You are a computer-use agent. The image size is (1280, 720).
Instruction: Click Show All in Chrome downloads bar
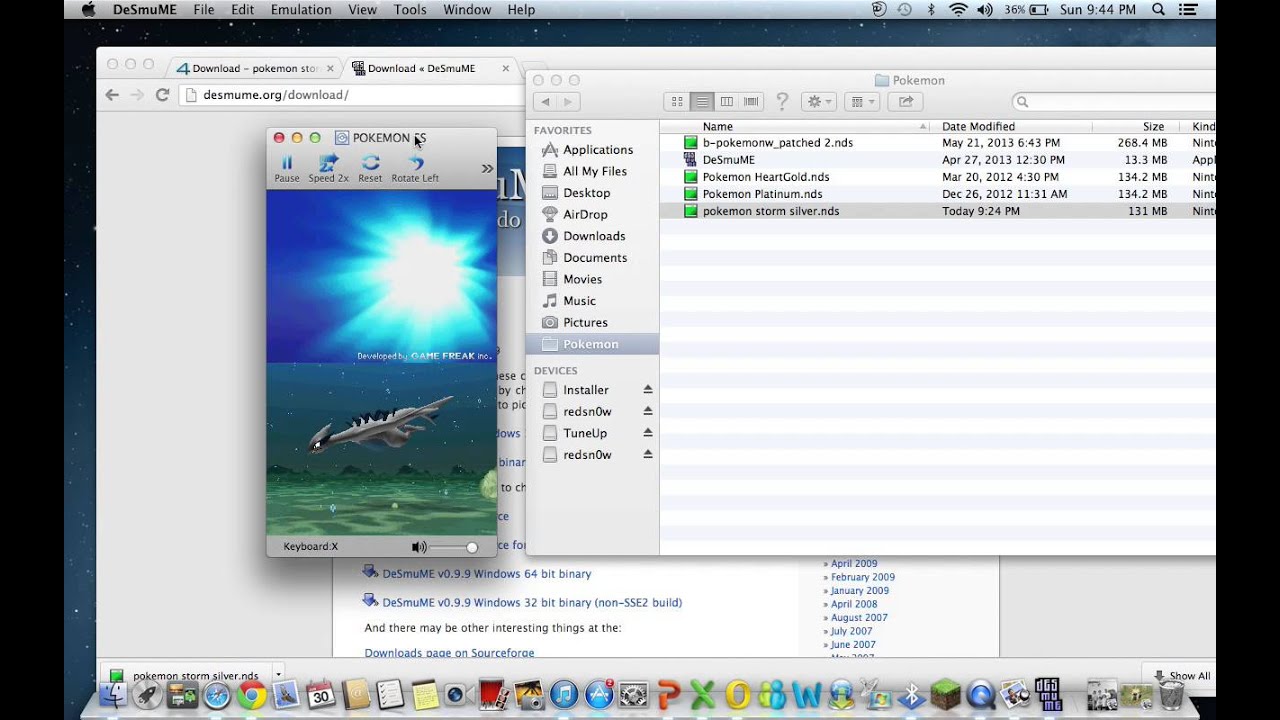1182,676
